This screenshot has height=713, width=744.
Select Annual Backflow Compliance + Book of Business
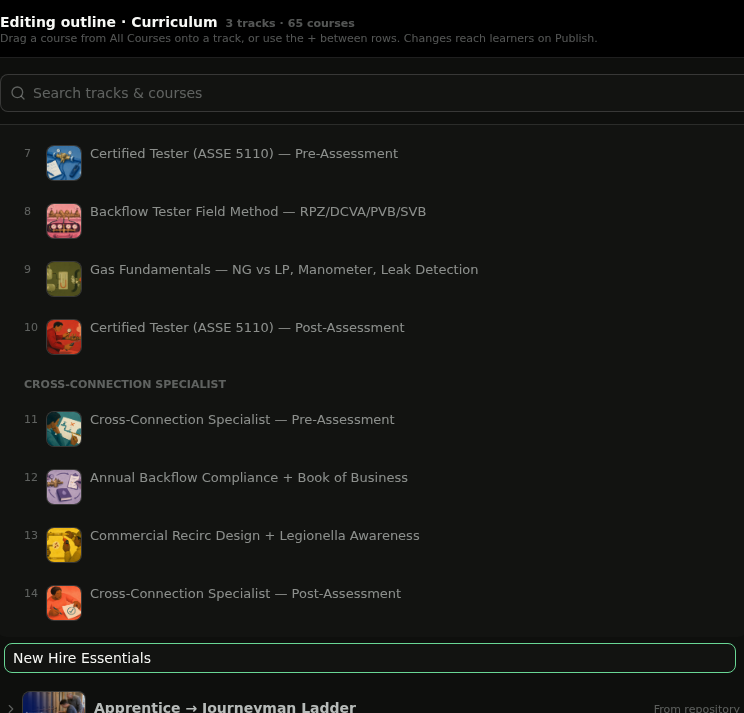249,477
